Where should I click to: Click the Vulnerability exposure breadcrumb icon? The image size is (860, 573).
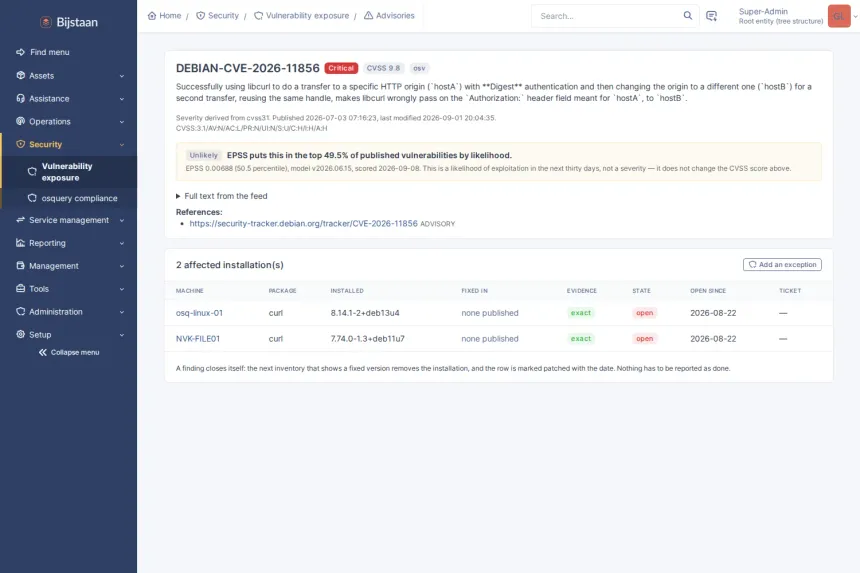click(x=258, y=15)
